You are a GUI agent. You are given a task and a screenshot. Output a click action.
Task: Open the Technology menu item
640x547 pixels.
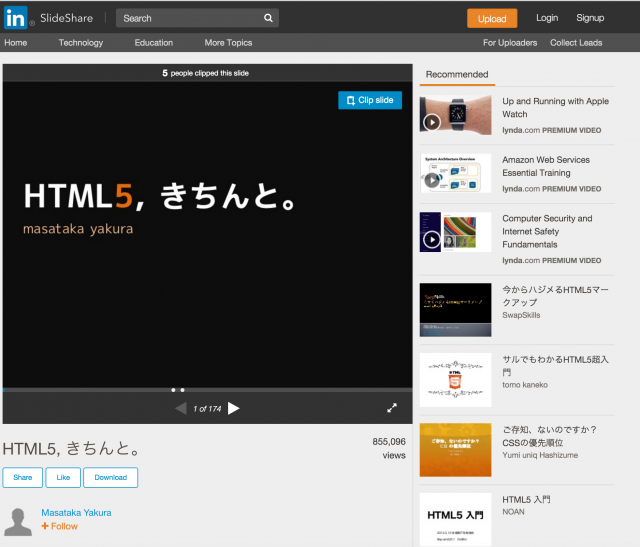click(x=81, y=43)
